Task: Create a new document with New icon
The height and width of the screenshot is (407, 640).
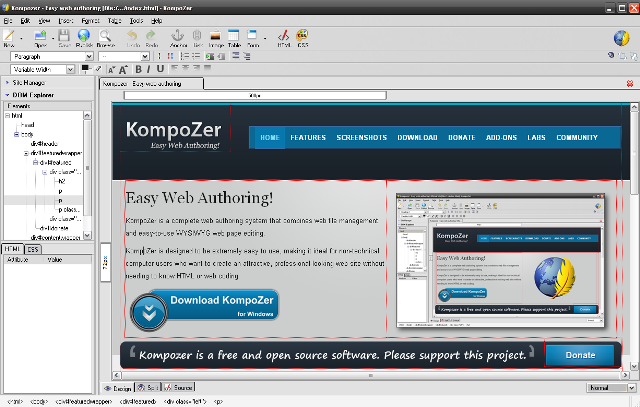Action: click(9, 38)
